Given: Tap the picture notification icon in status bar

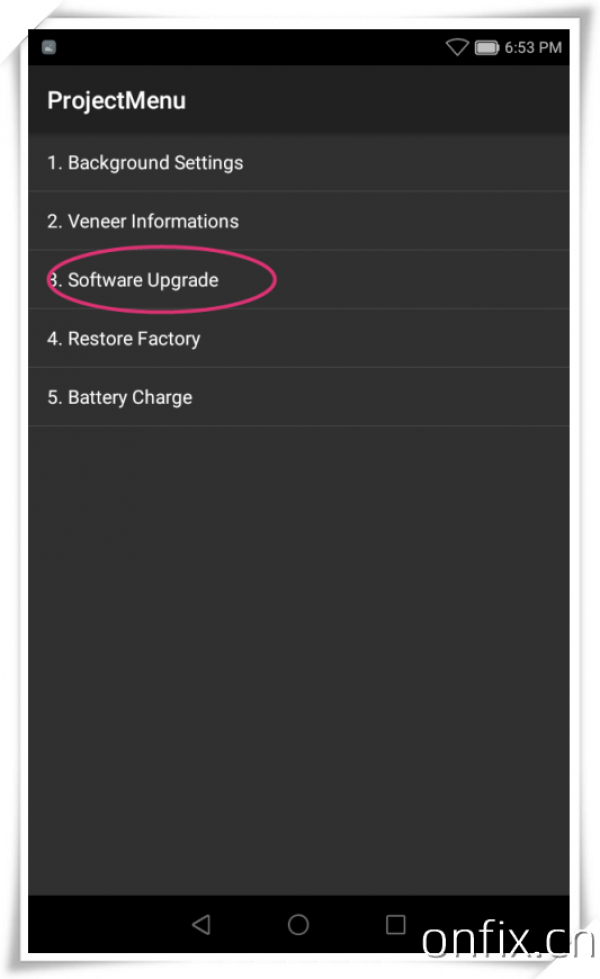Looking at the screenshot, I should pos(49,47).
